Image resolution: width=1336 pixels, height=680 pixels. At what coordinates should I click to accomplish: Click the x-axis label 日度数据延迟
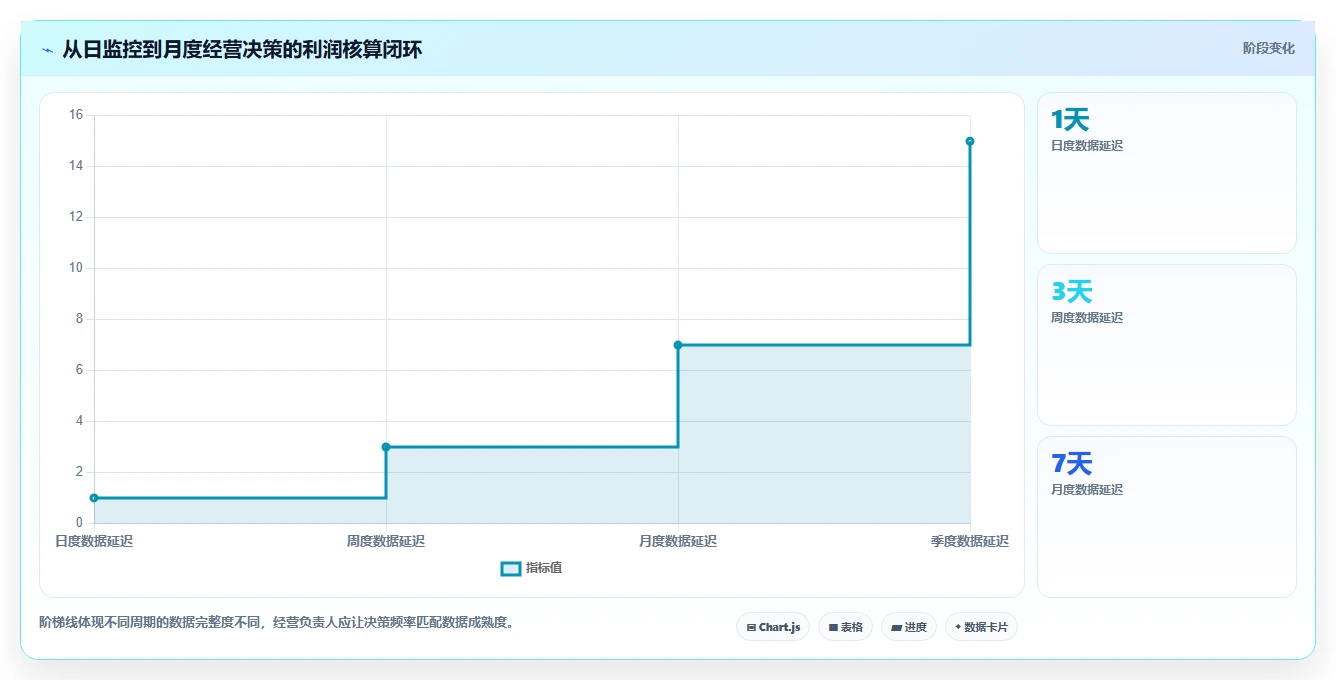[94, 541]
